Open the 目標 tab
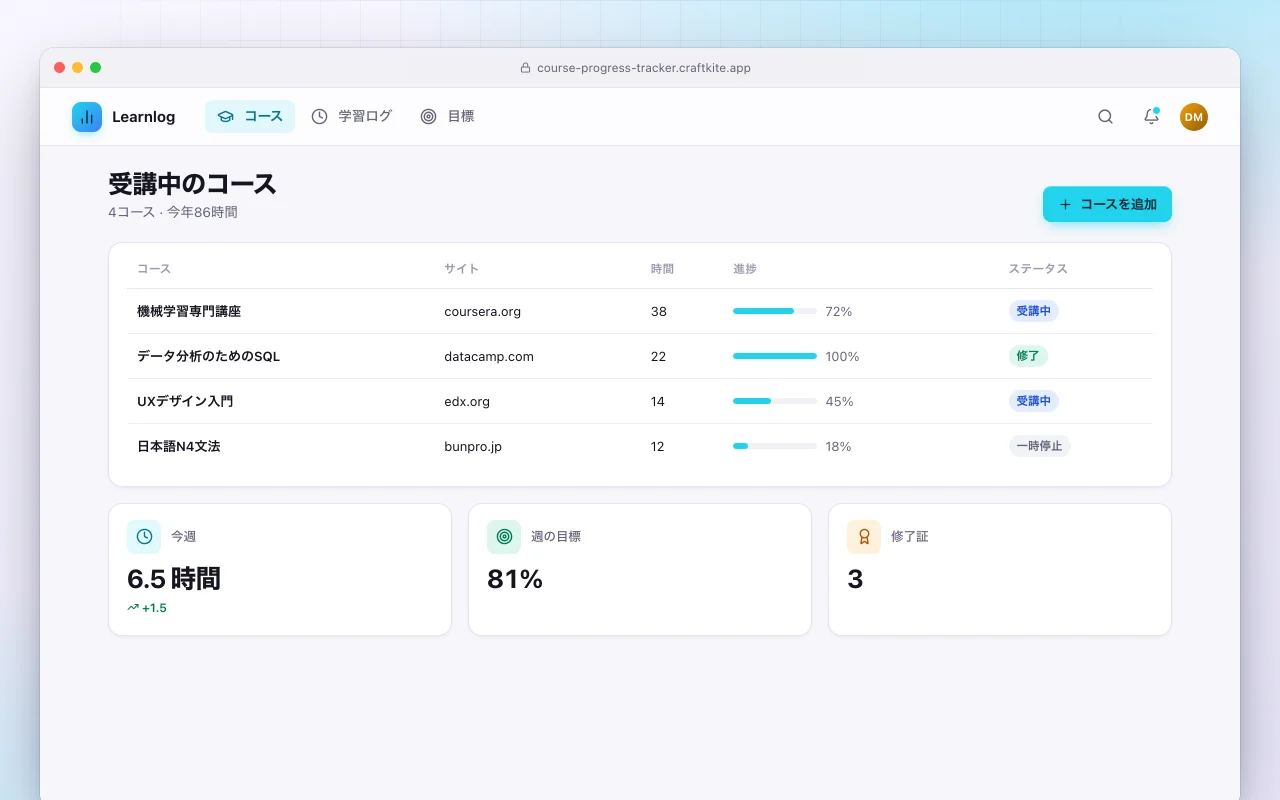This screenshot has height=800, width=1280. point(447,117)
